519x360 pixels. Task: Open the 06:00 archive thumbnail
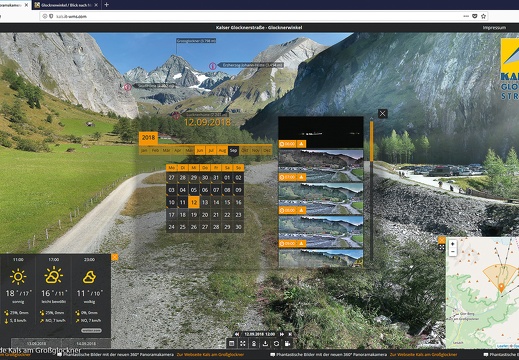[321, 132]
